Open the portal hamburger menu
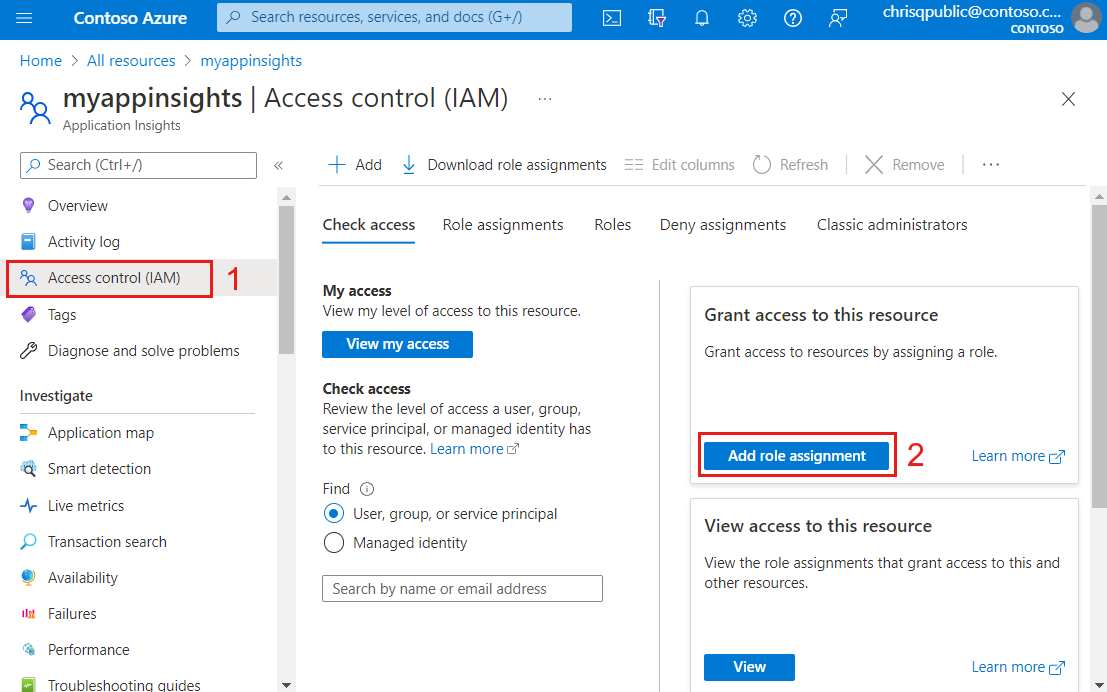 click(x=25, y=17)
